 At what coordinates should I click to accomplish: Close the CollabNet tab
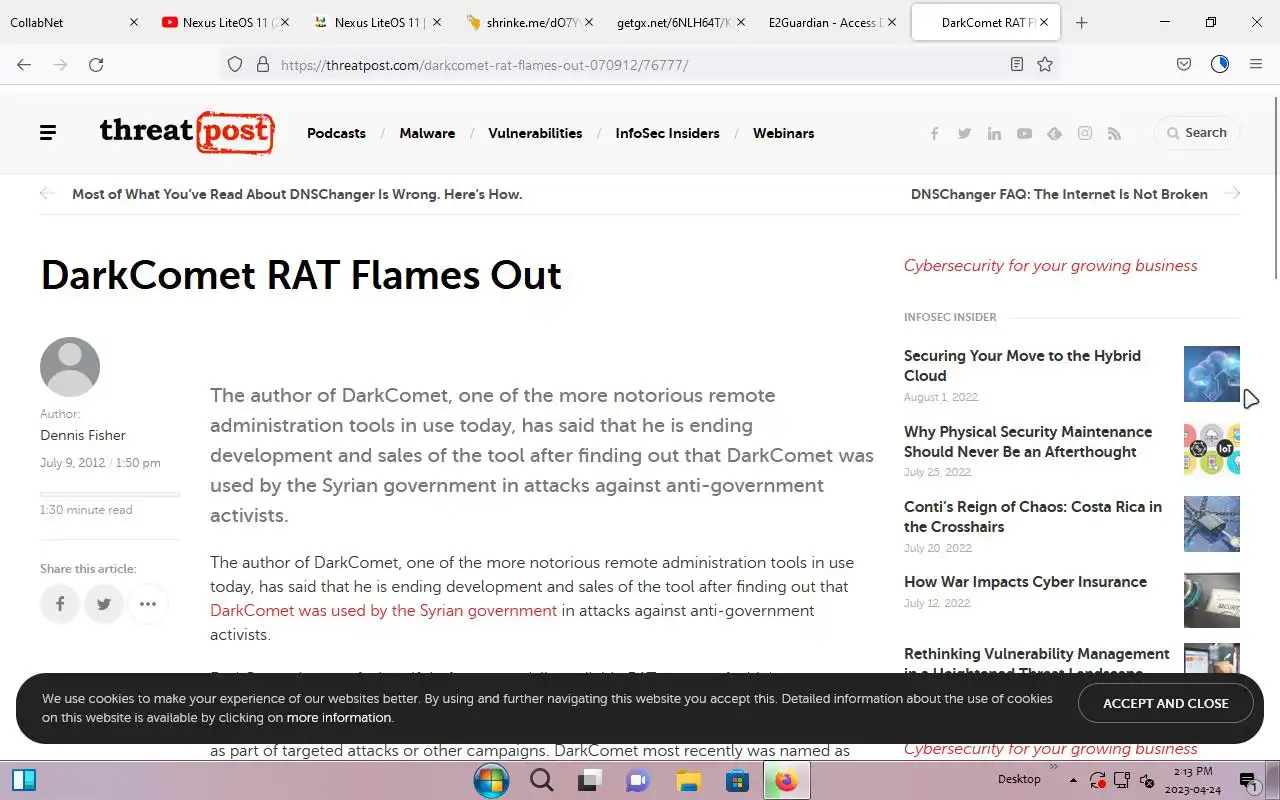pyautogui.click(x=134, y=22)
